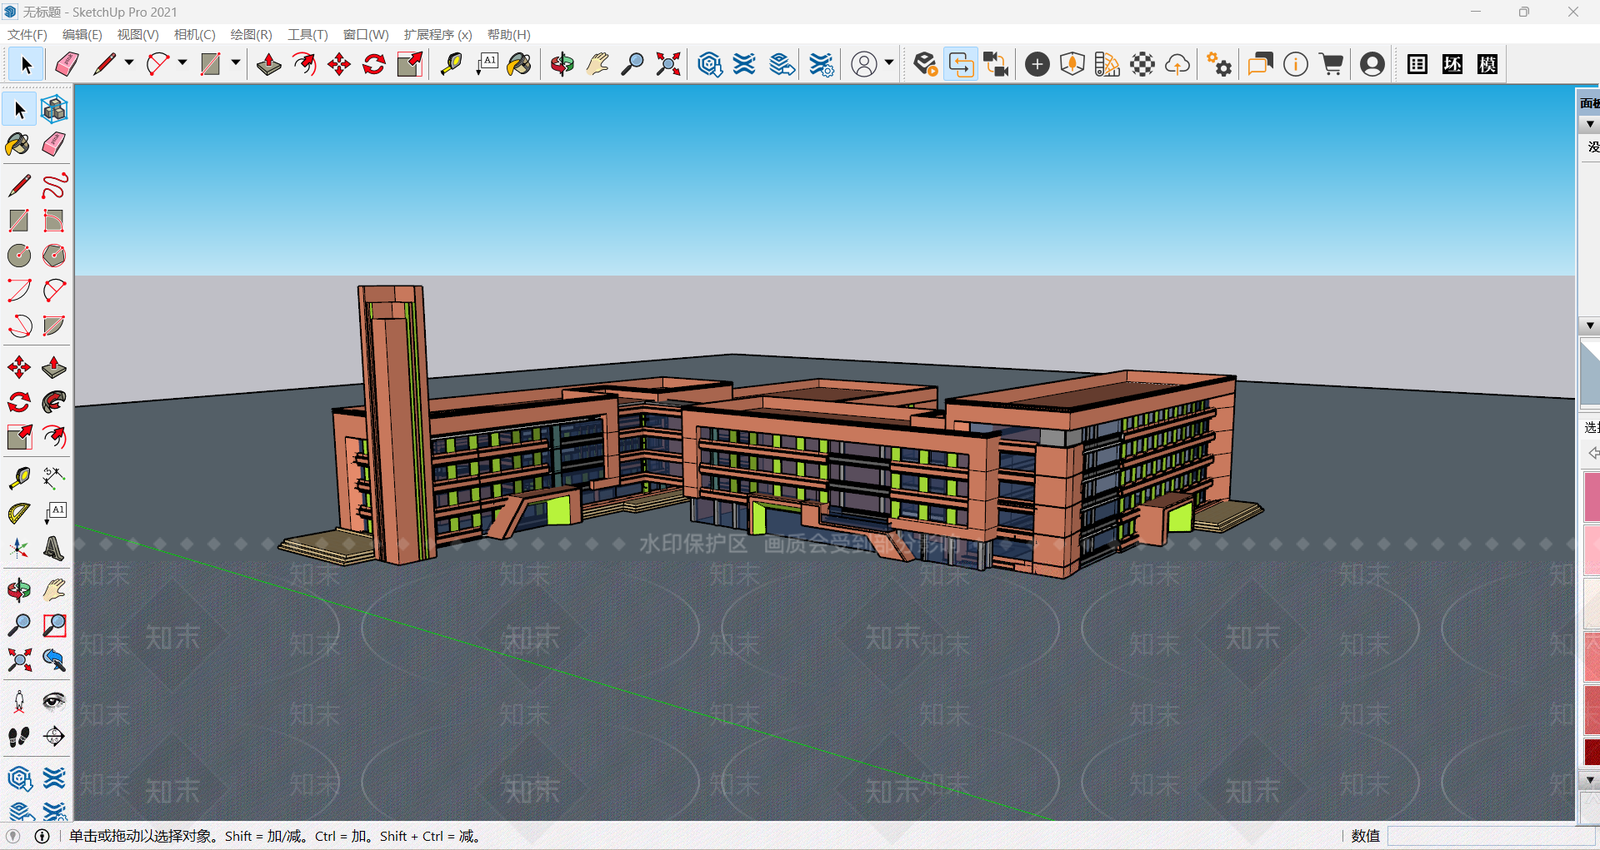Click the Make Component icon in left toolbar
The height and width of the screenshot is (850, 1600).
54,109
